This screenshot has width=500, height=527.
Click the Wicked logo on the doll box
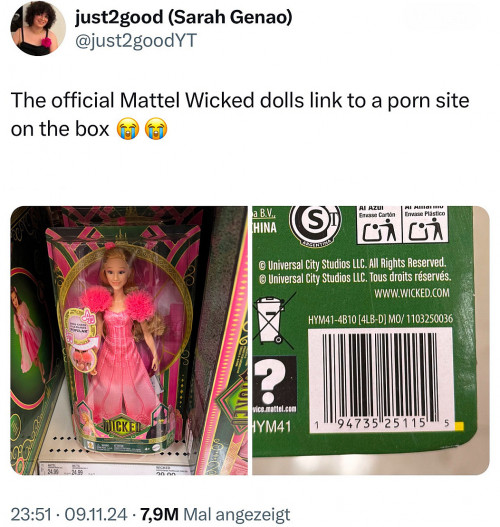coord(121,425)
